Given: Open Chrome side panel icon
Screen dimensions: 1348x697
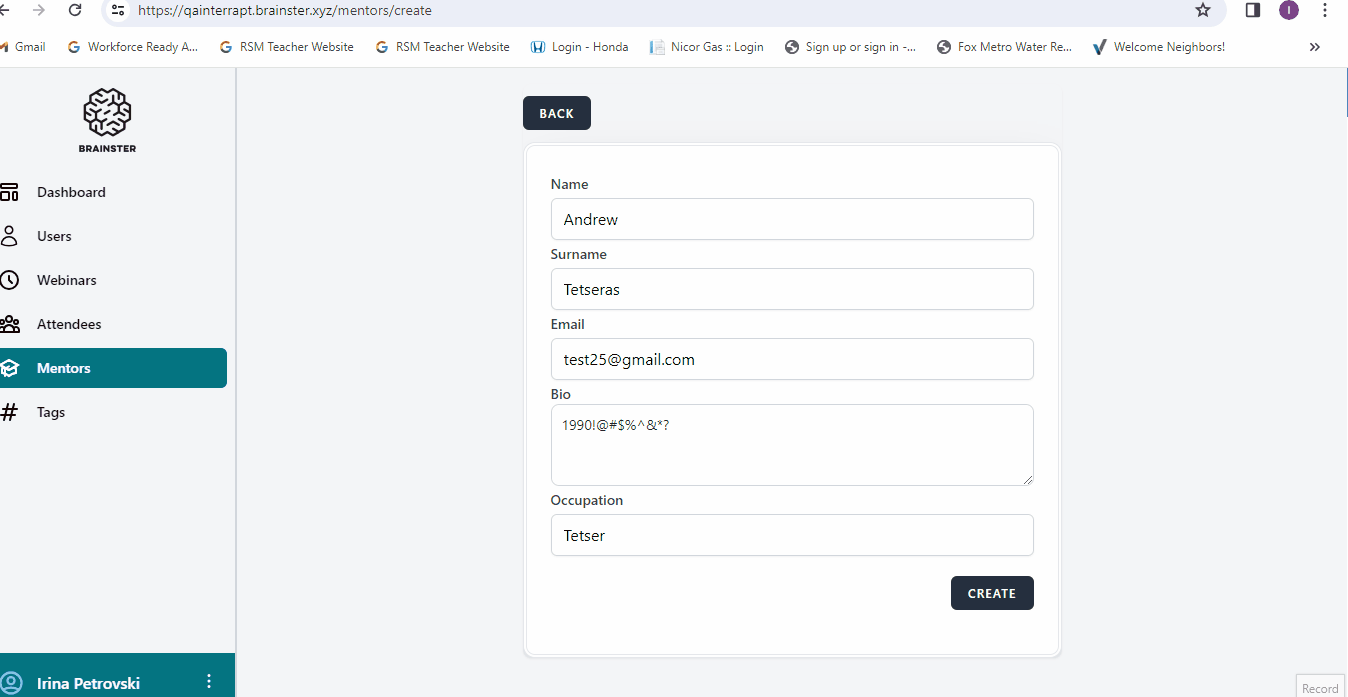Looking at the screenshot, I should [1252, 10].
